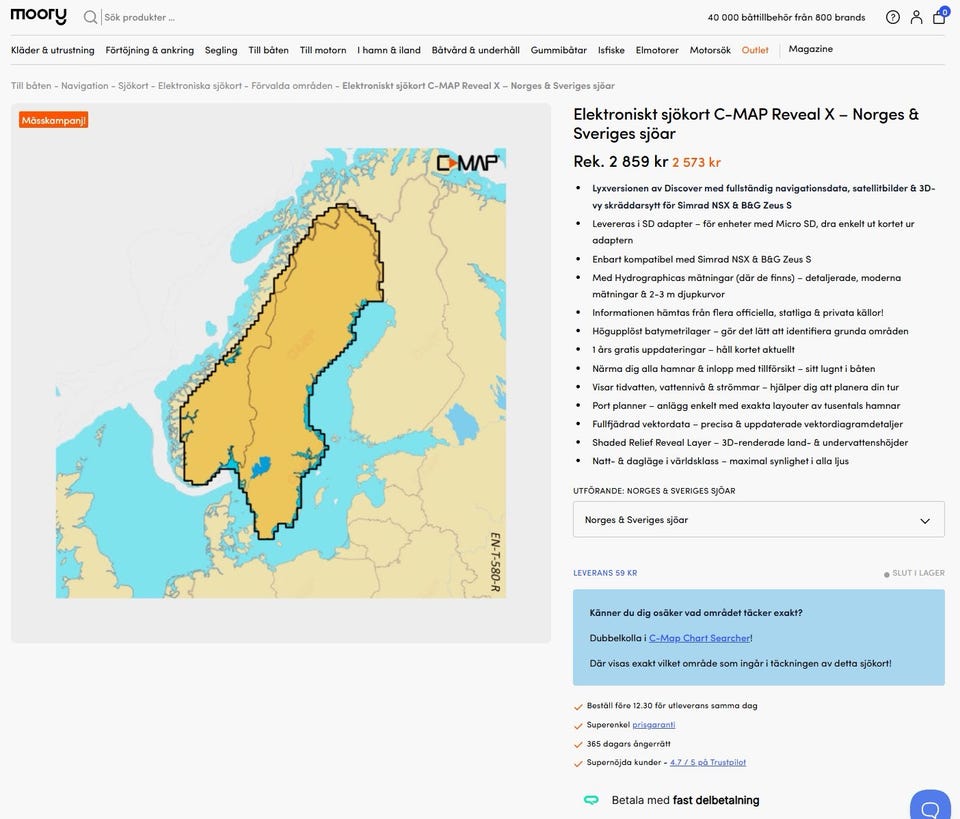
Task: Open the Kläder & utrustning menu
Action: pyautogui.click(x=53, y=50)
